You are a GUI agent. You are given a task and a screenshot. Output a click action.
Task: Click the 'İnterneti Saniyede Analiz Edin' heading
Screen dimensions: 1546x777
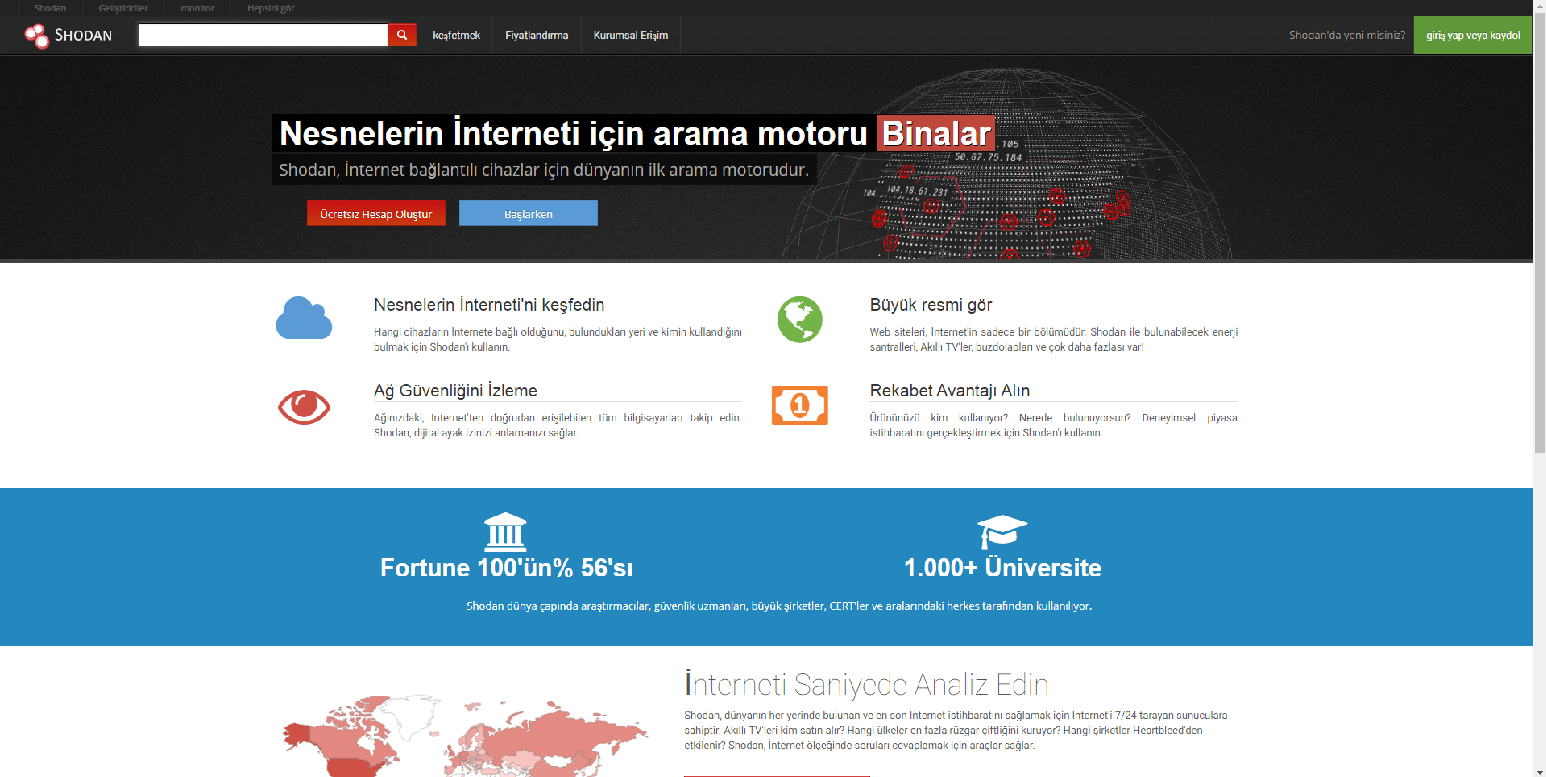pos(866,685)
